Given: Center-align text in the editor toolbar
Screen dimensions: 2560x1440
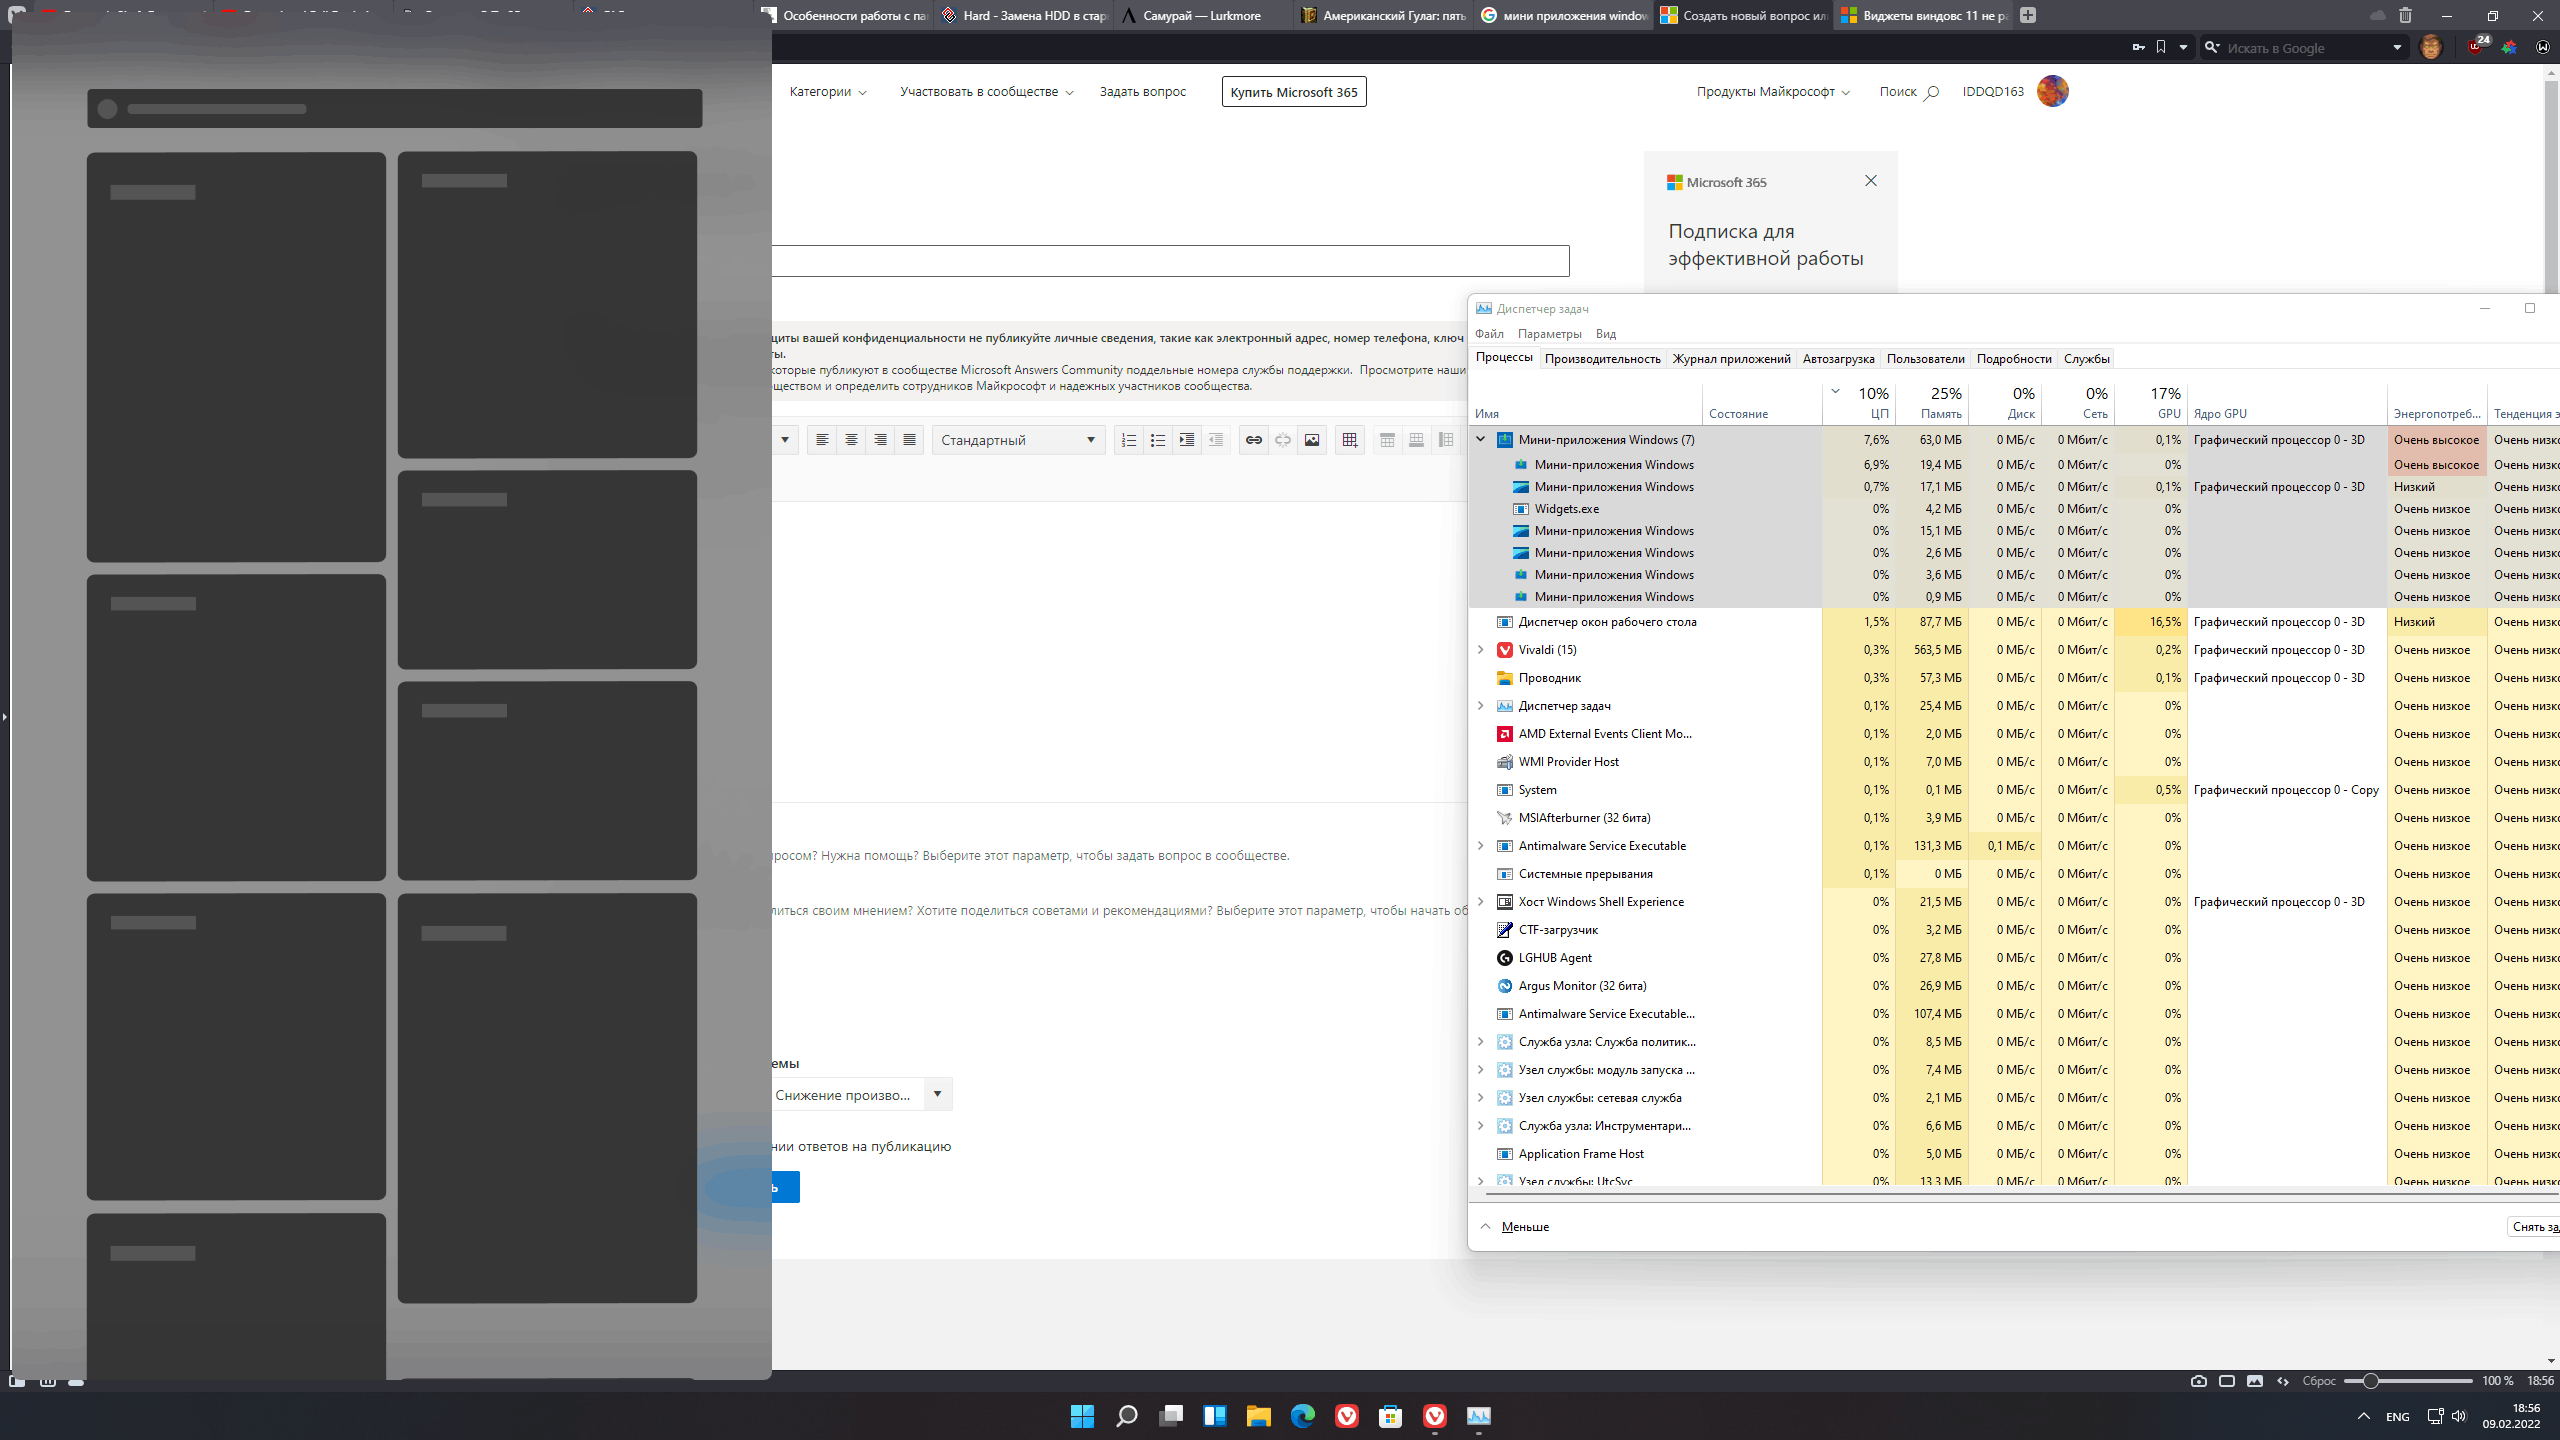Looking at the screenshot, I should [851, 440].
